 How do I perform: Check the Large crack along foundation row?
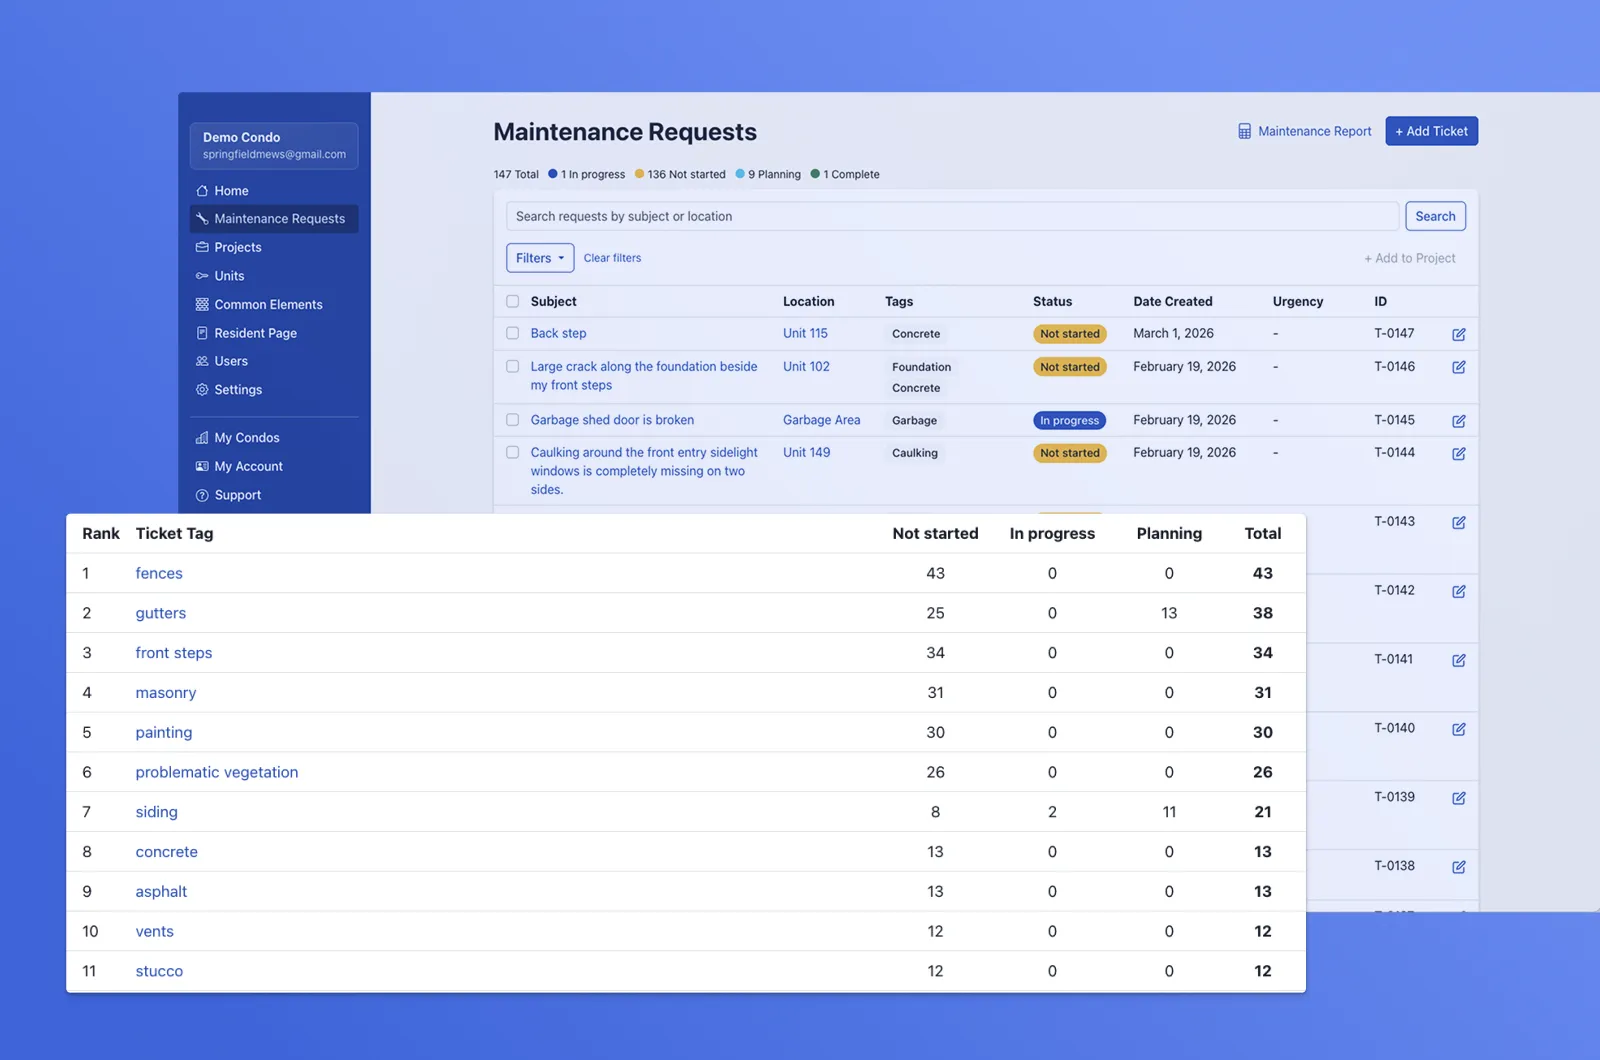tap(513, 366)
